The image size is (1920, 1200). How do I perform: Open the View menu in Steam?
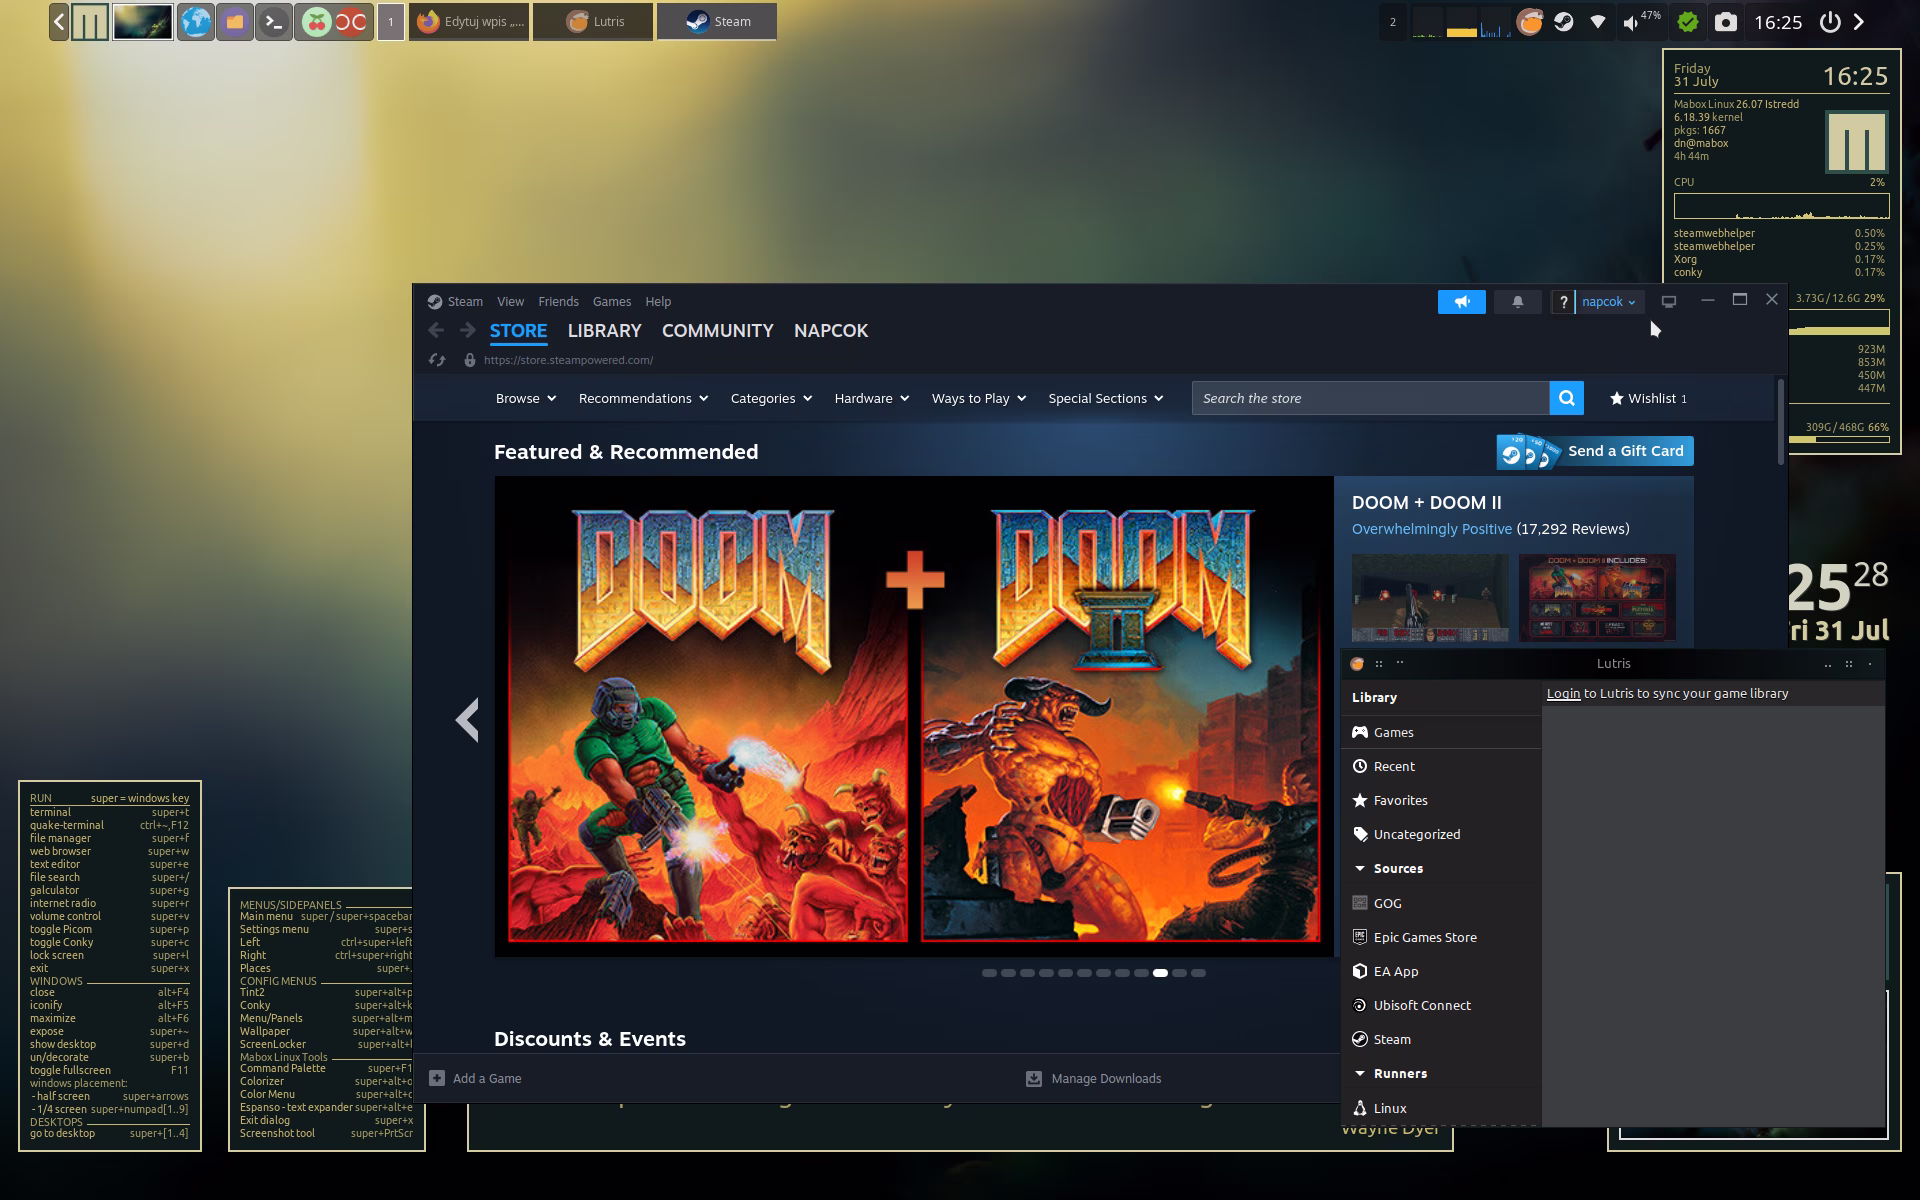[x=510, y=302]
